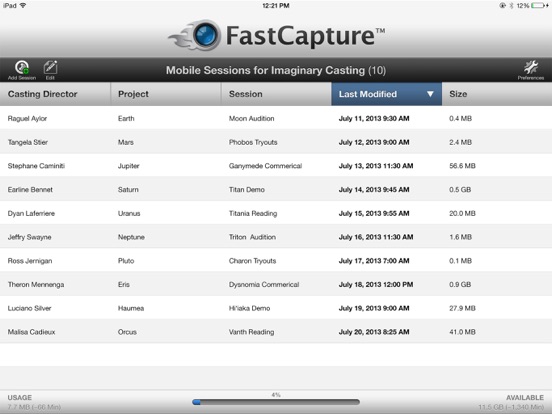Click the 0.5 GB size value
The width and height of the screenshot is (552, 414).
(460, 189)
